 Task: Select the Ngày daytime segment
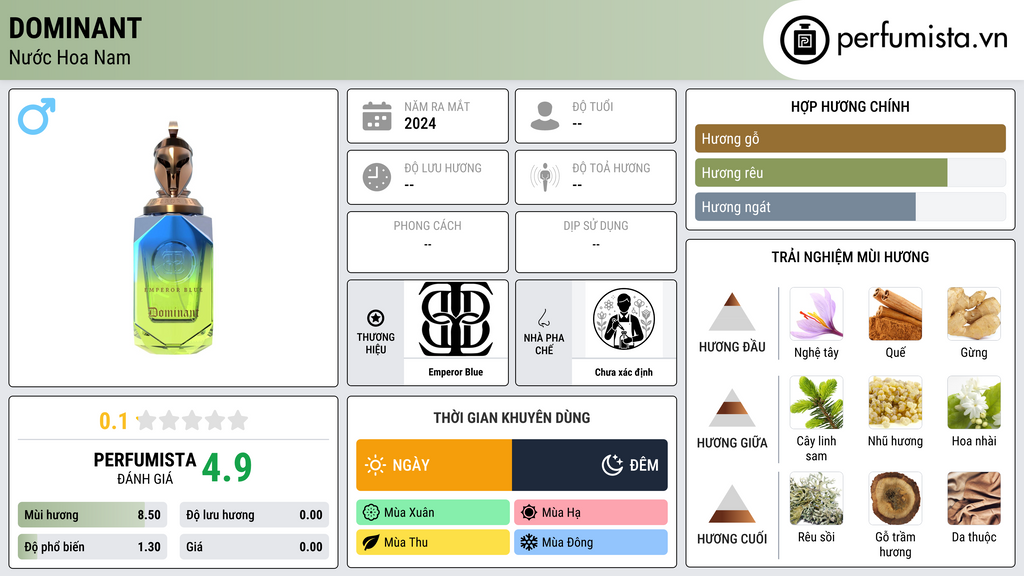(434, 465)
